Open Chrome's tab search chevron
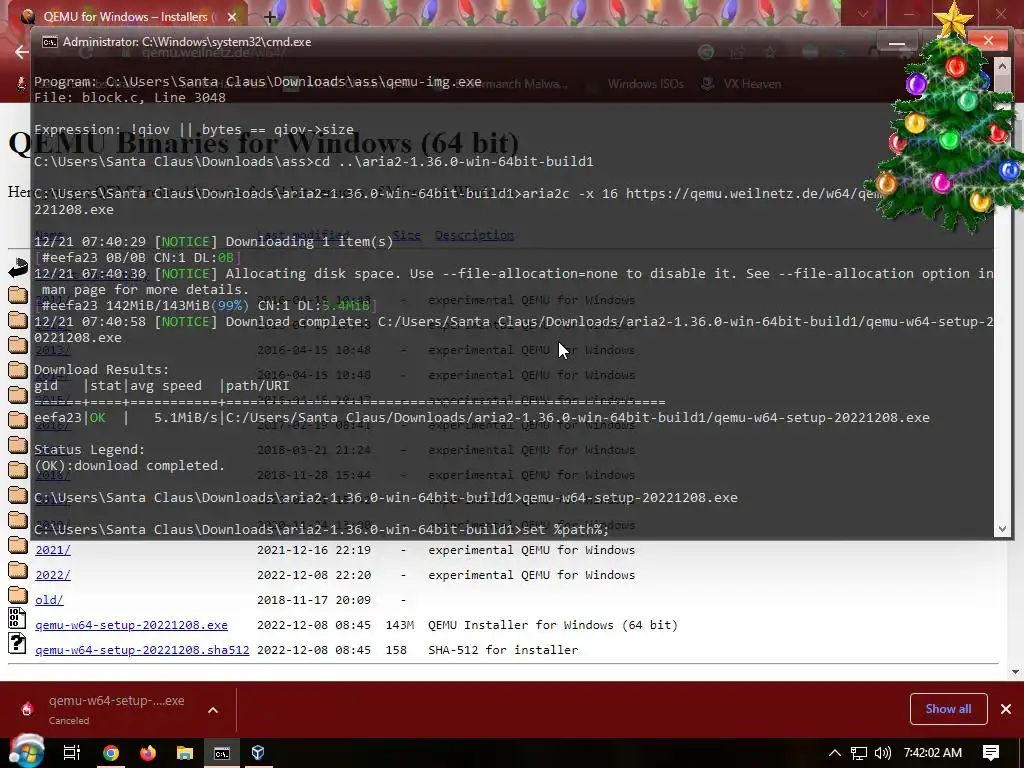 point(863,14)
